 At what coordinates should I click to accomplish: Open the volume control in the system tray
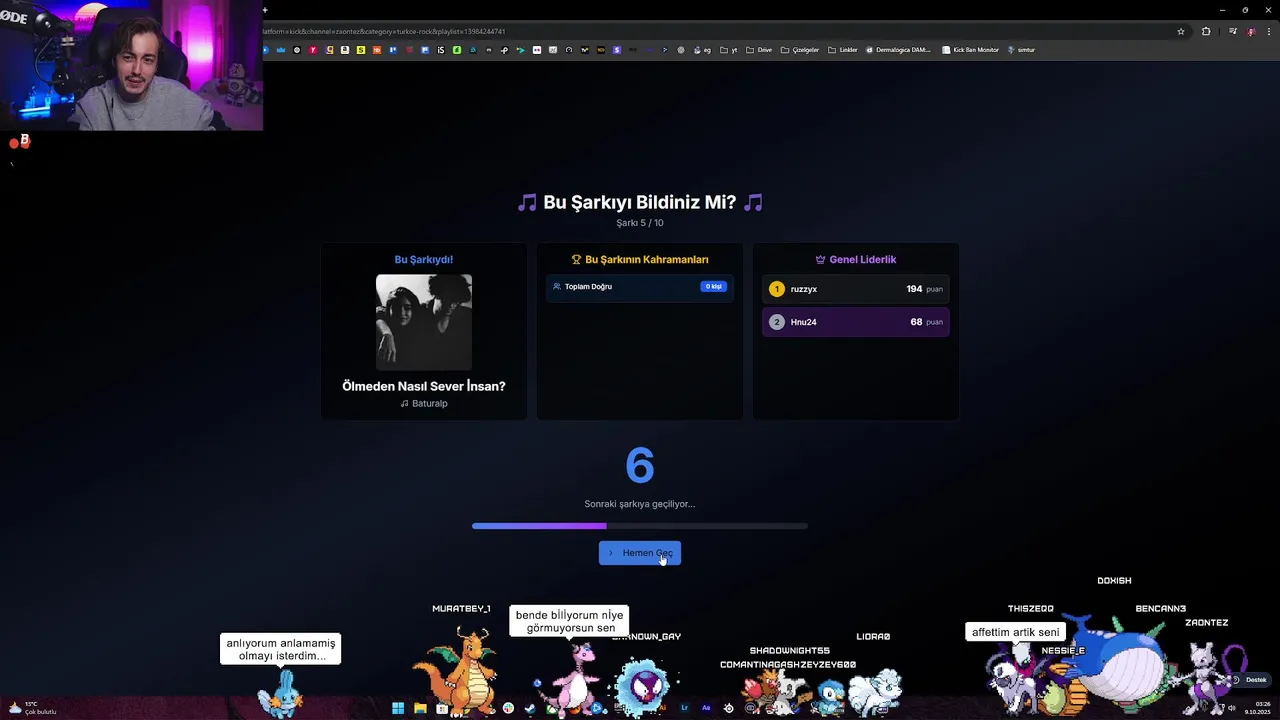click(1232, 708)
